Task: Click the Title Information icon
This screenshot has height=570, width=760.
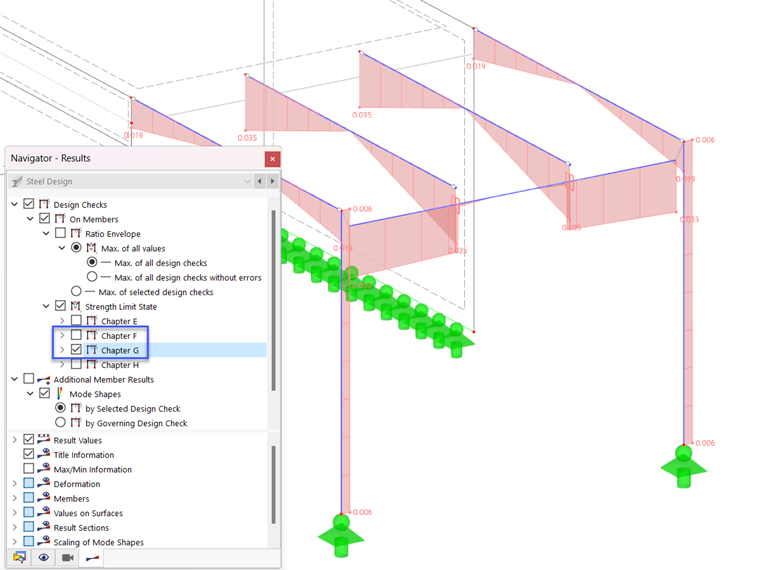Action: pos(44,454)
